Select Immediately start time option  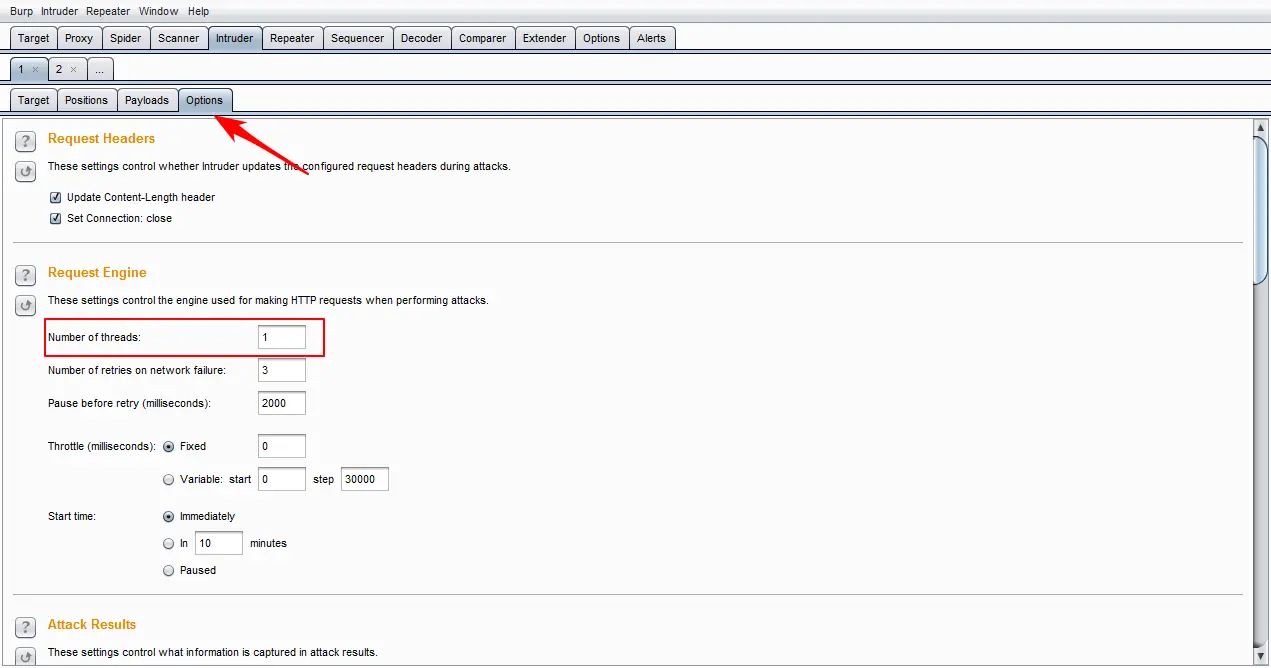click(x=168, y=516)
